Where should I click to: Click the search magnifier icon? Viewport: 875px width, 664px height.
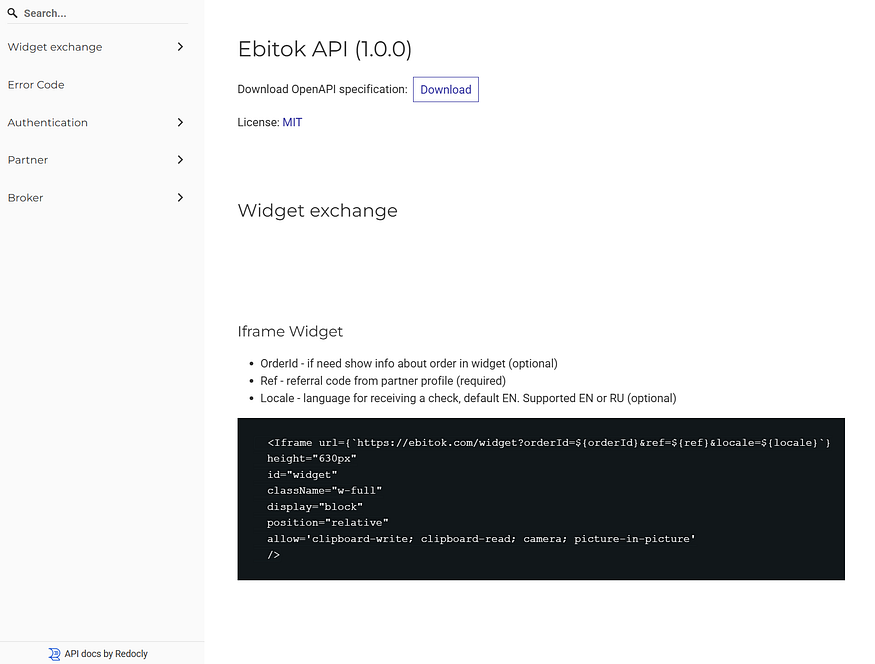pos(12,13)
